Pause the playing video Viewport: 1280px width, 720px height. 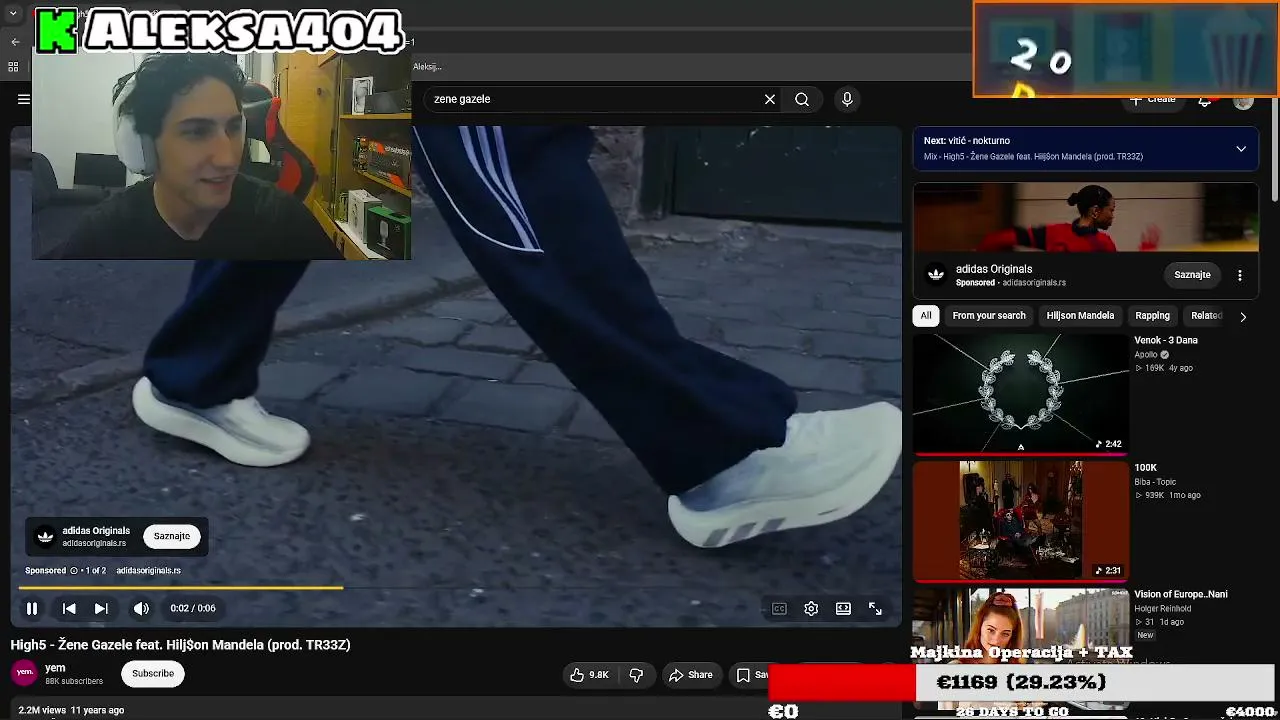pos(32,608)
